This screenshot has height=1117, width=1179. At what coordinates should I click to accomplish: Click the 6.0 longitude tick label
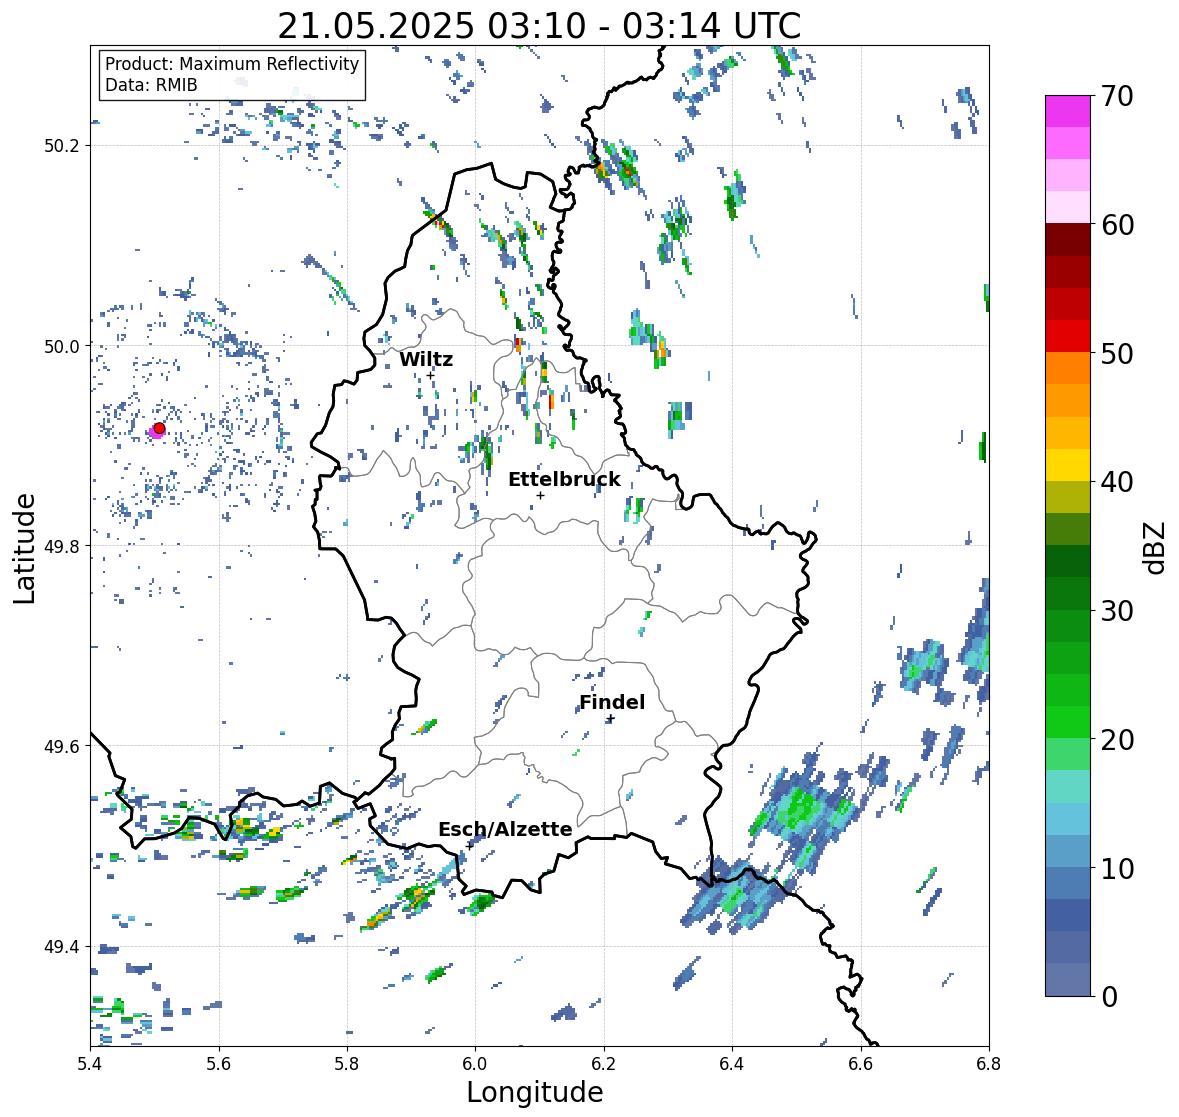pyautogui.click(x=475, y=1063)
